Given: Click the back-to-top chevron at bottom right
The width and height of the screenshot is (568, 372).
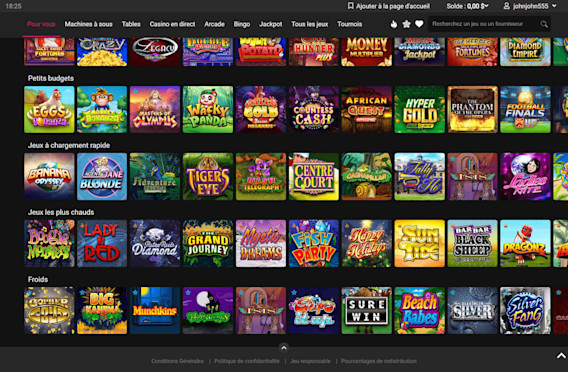Looking at the screenshot, I should (561, 356).
